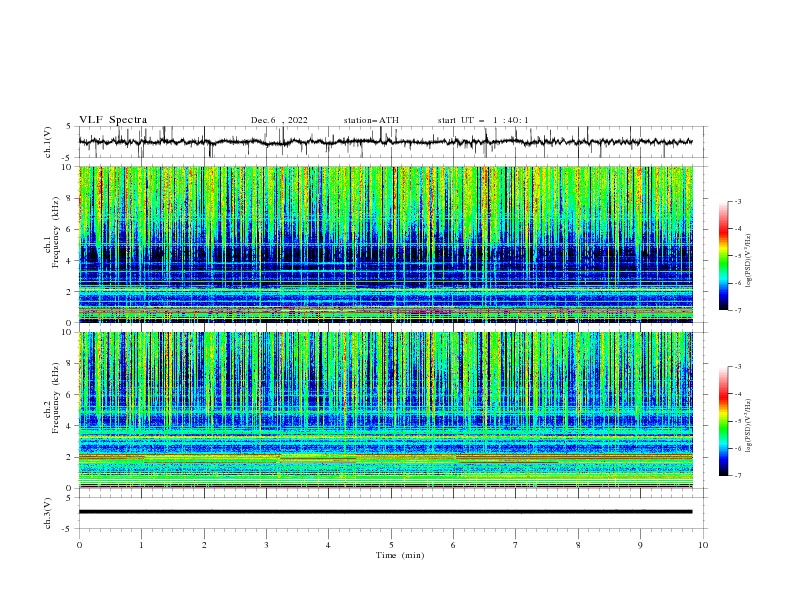The width and height of the screenshot is (792, 612).
Task: Click the ch.1 spectrogram panel
Action: coord(385,244)
